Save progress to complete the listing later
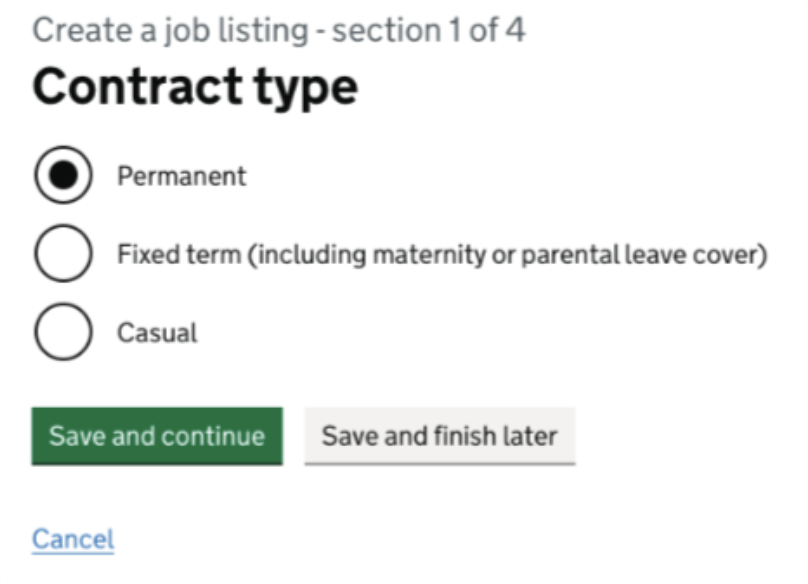808x584 pixels. pyautogui.click(x=442, y=436)
